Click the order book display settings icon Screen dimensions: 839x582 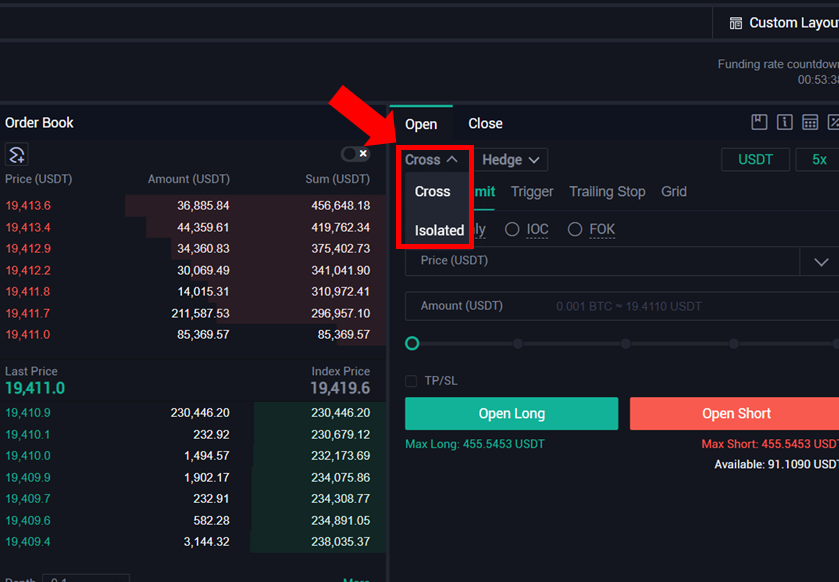tap(16, 155)
